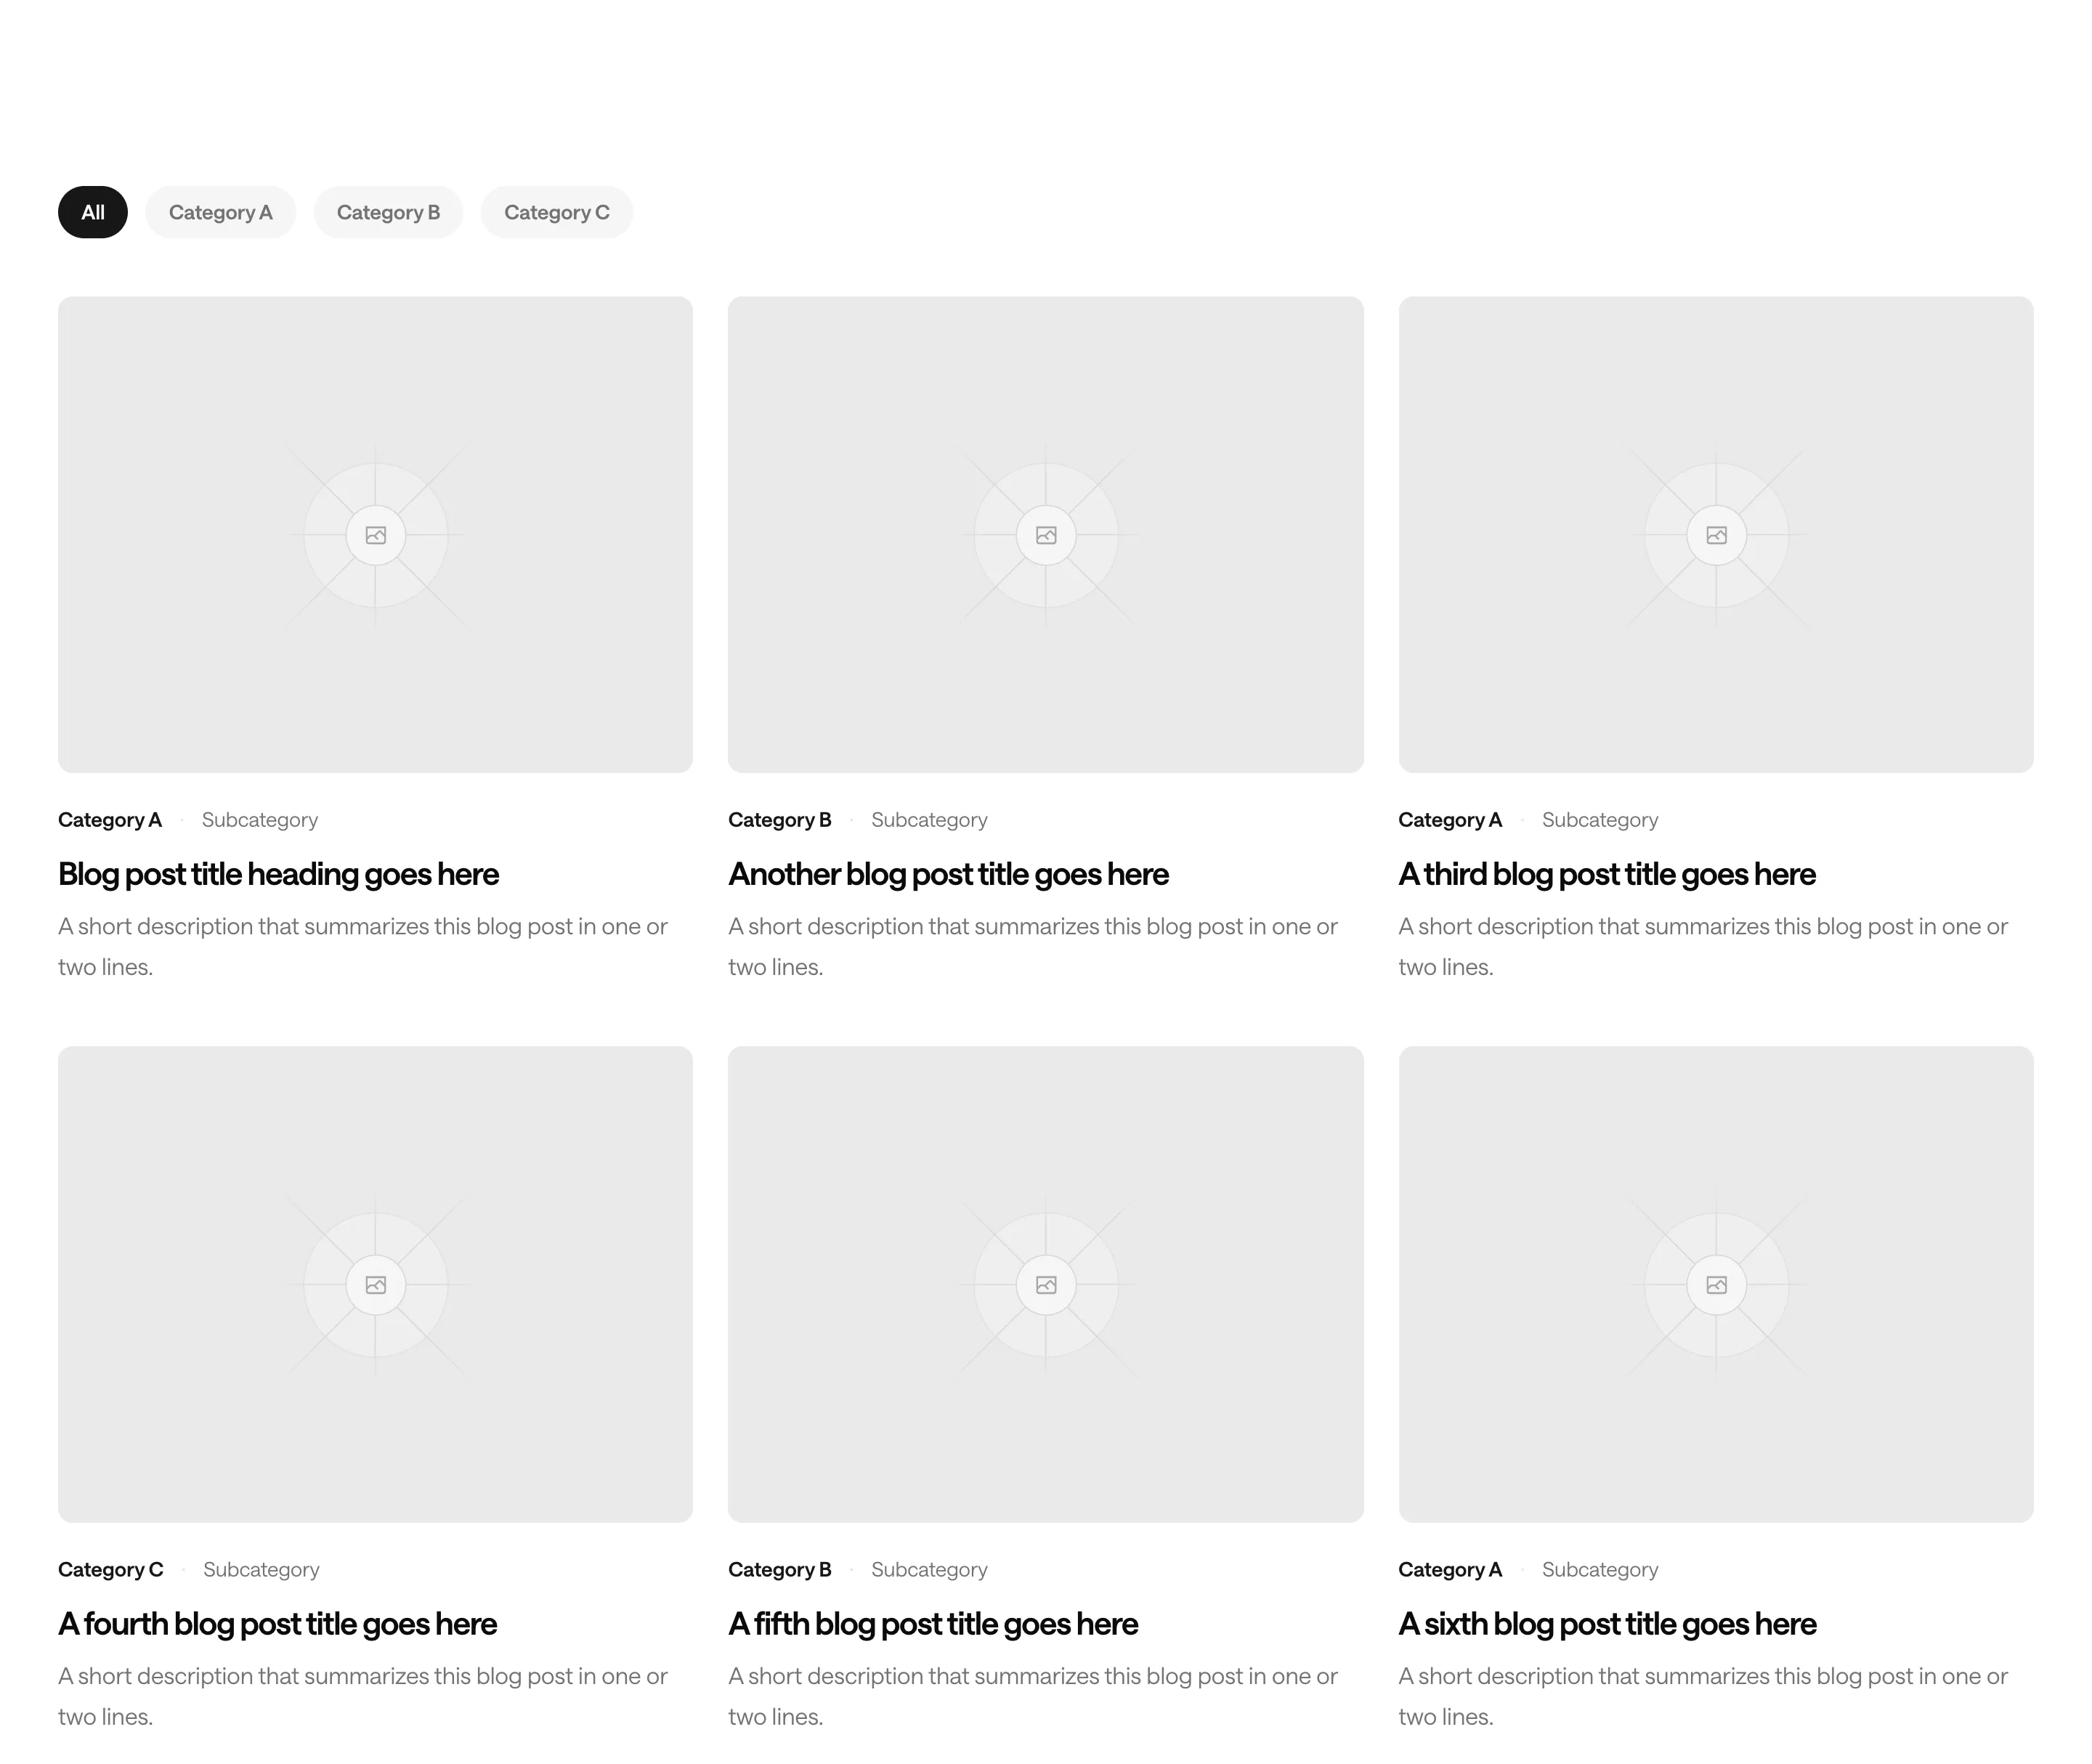Filter posts by Category A pill
The image size is (2092, 1764).
point(220,212)
